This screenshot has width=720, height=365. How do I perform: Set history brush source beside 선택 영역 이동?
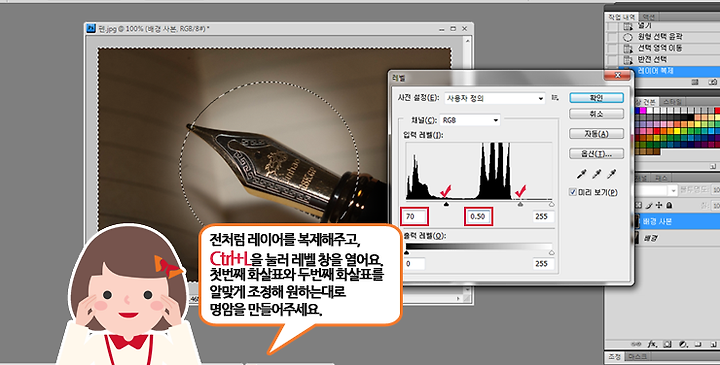(x=612, y=48)
